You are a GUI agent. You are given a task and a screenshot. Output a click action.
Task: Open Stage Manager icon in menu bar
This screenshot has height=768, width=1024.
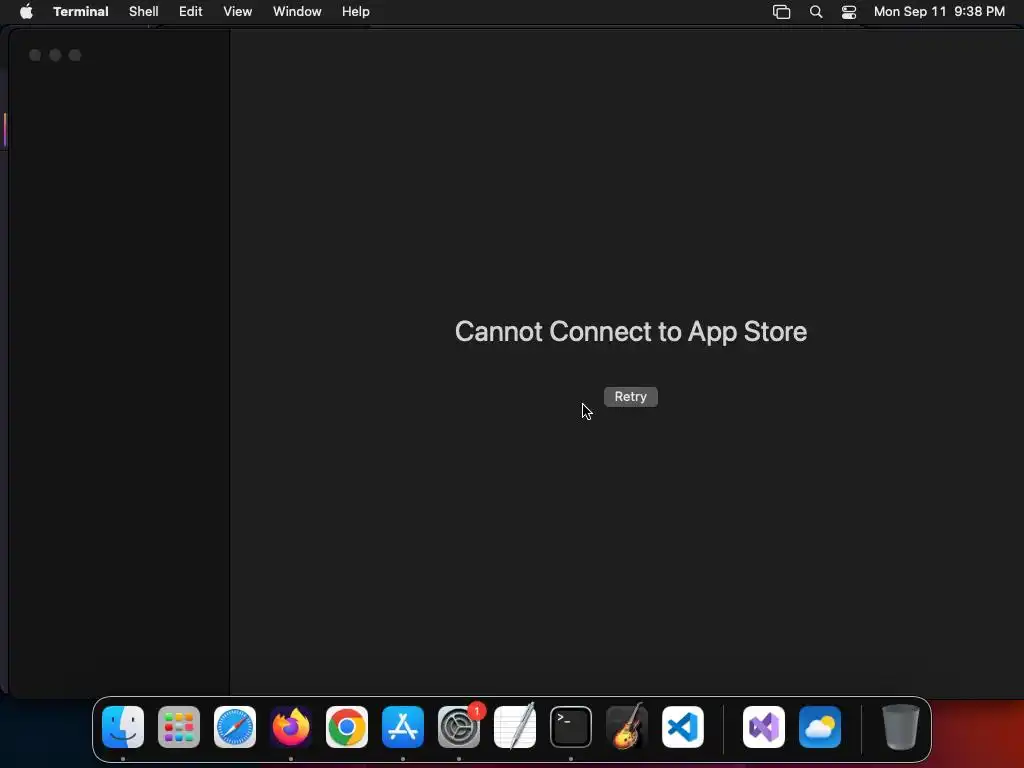tap(782, 12)
